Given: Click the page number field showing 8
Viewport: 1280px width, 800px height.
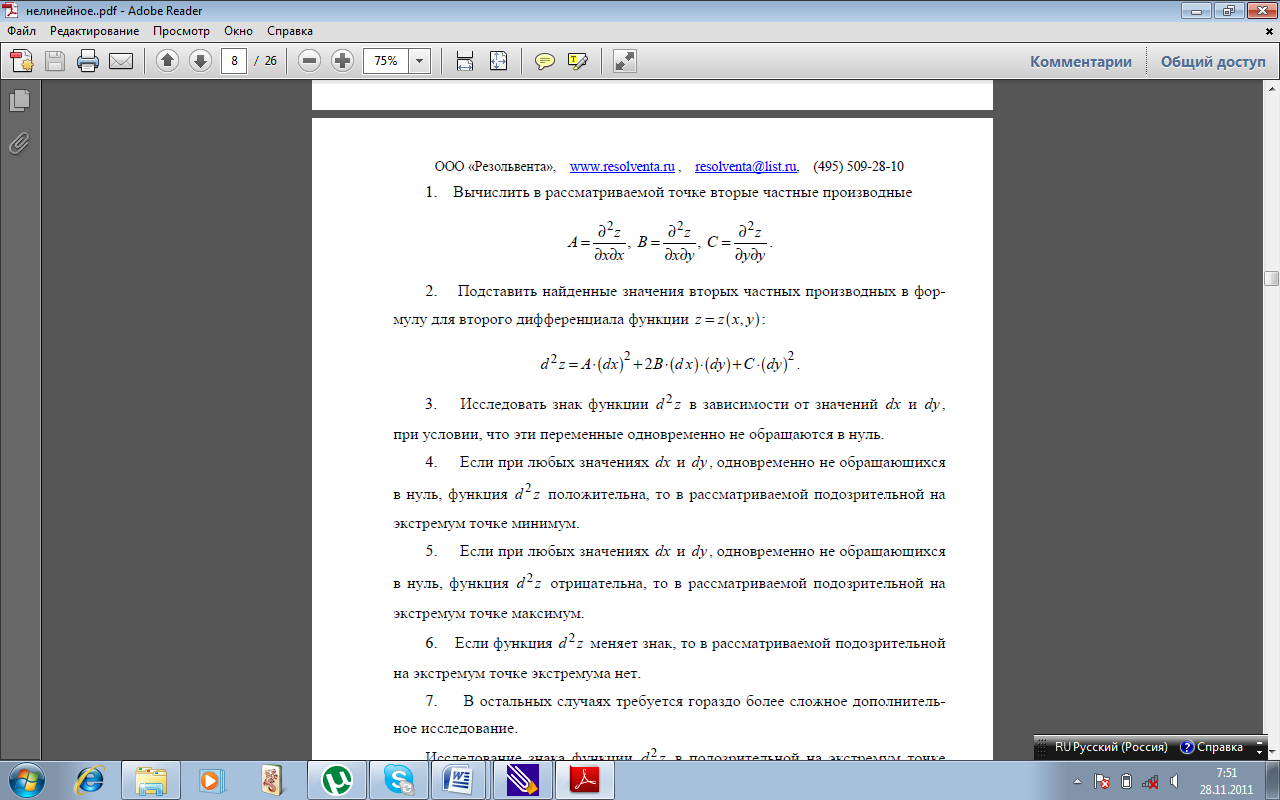Looking at the screenshot, I should click(234, 61).
